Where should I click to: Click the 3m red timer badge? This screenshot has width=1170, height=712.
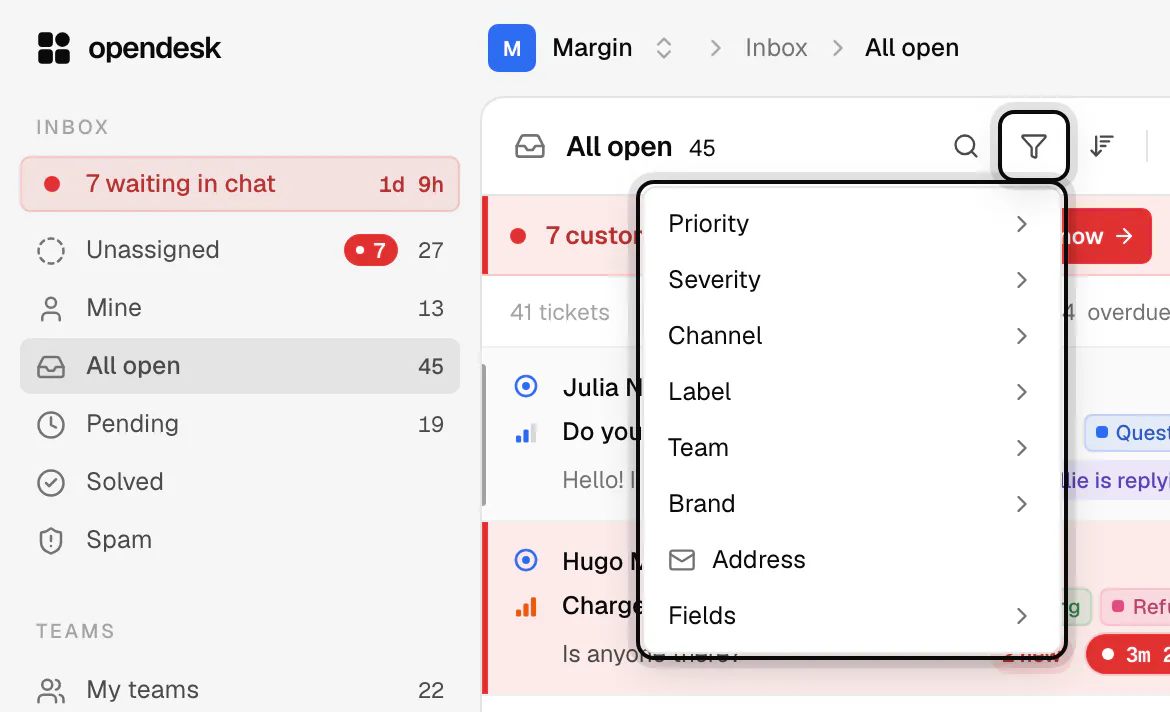[x=1128, y=655]
